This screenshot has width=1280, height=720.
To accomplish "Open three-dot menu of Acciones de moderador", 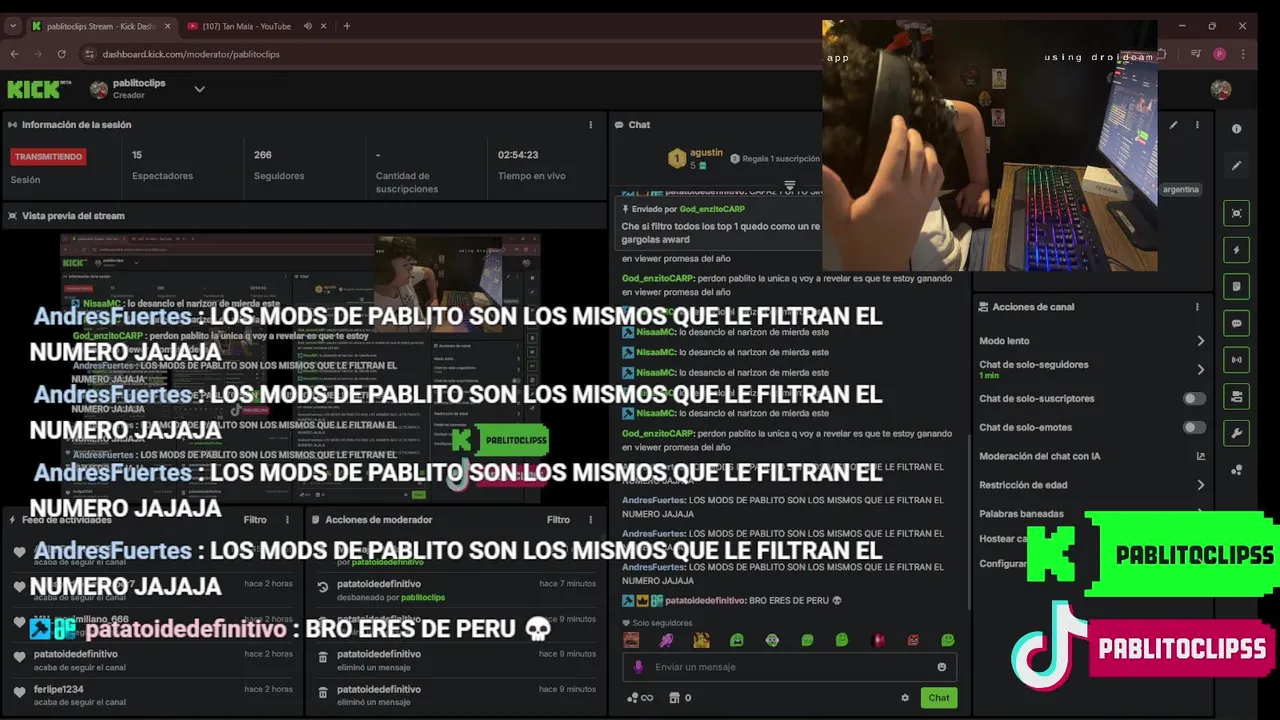I will point(590,520).
